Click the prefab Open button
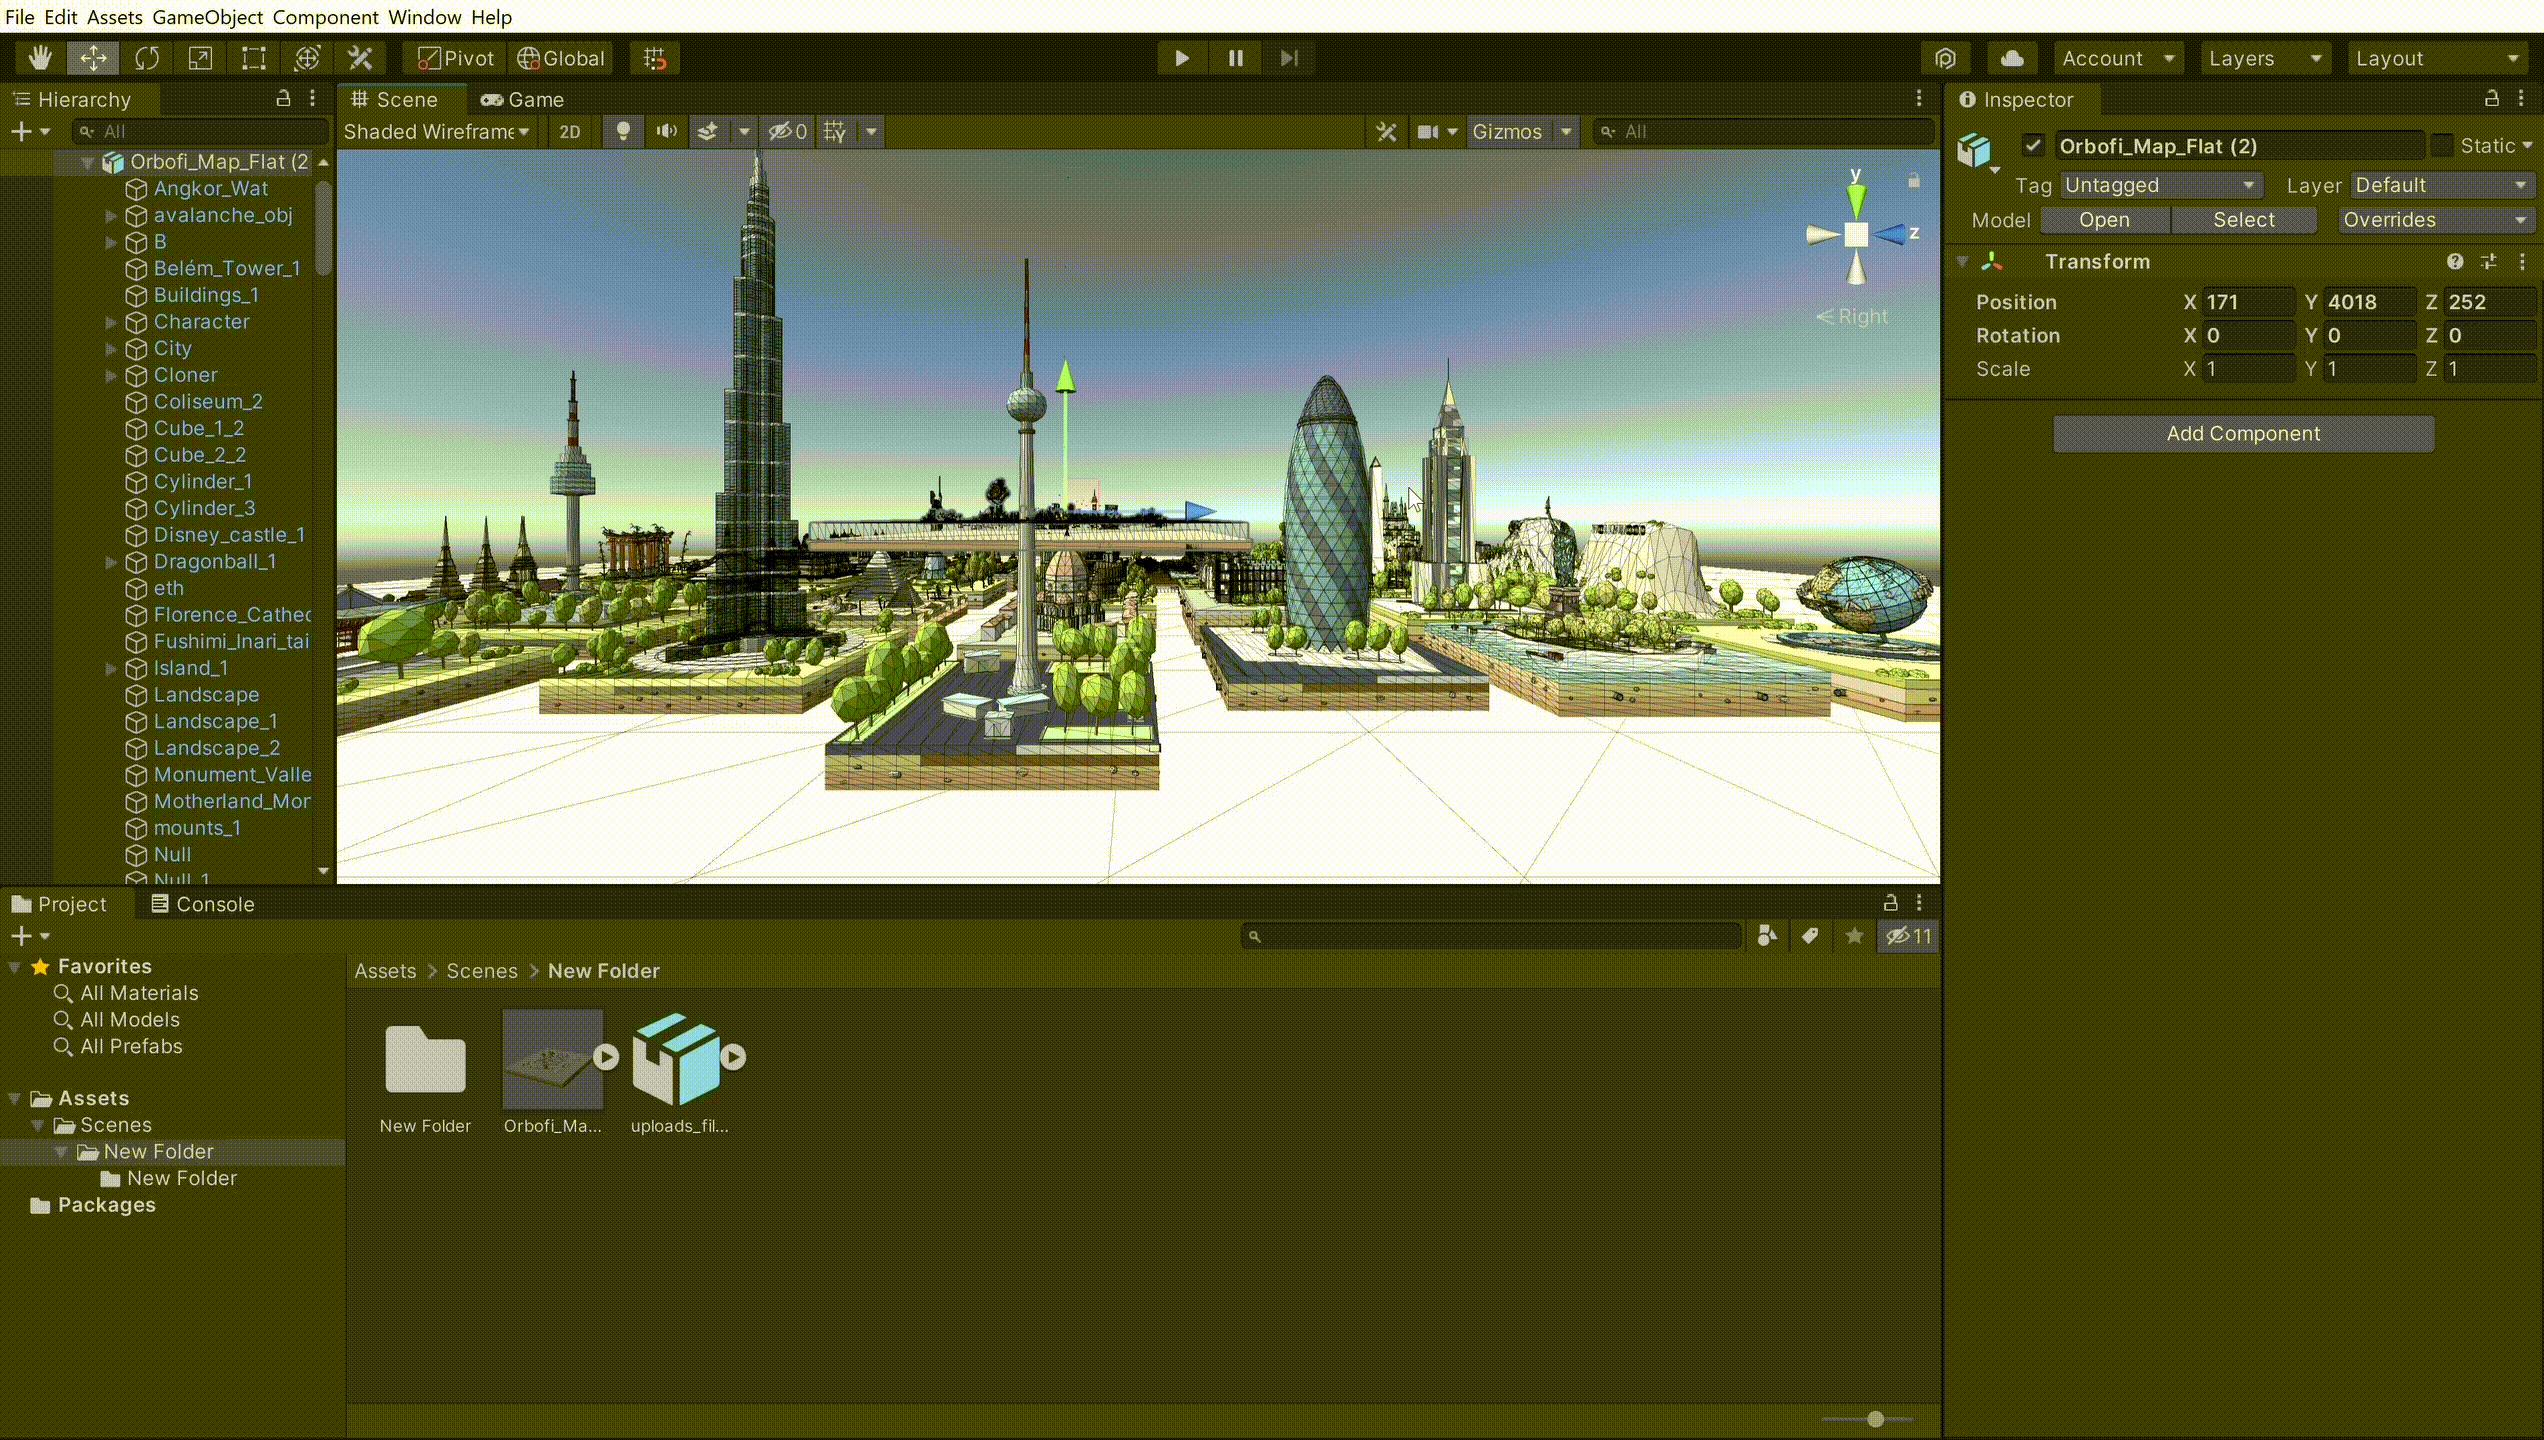Viewport: 2544px width, 1440px height. (x=2104, y=220)
